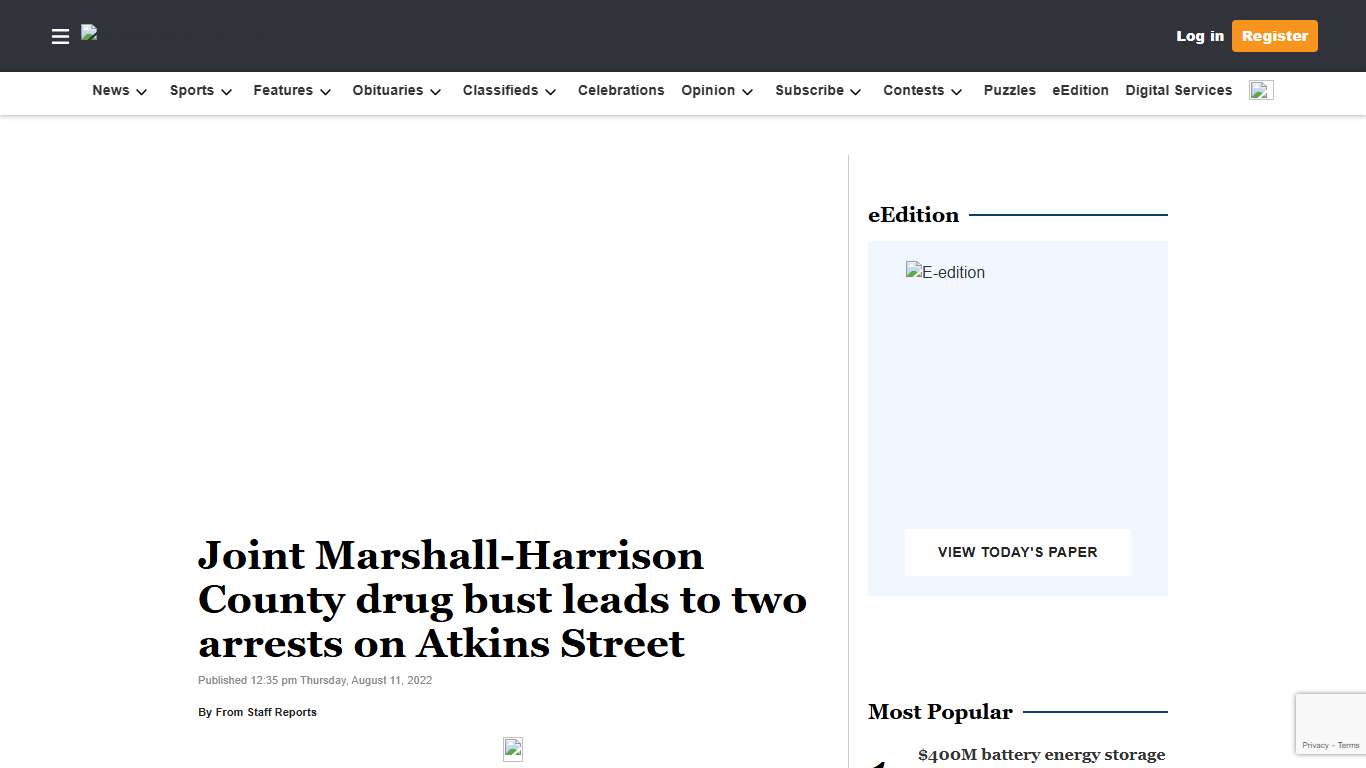This screenshot has width=1366, height=768.
Task: Click the search icon next to Digital Services
Action: click(1260, 89)
